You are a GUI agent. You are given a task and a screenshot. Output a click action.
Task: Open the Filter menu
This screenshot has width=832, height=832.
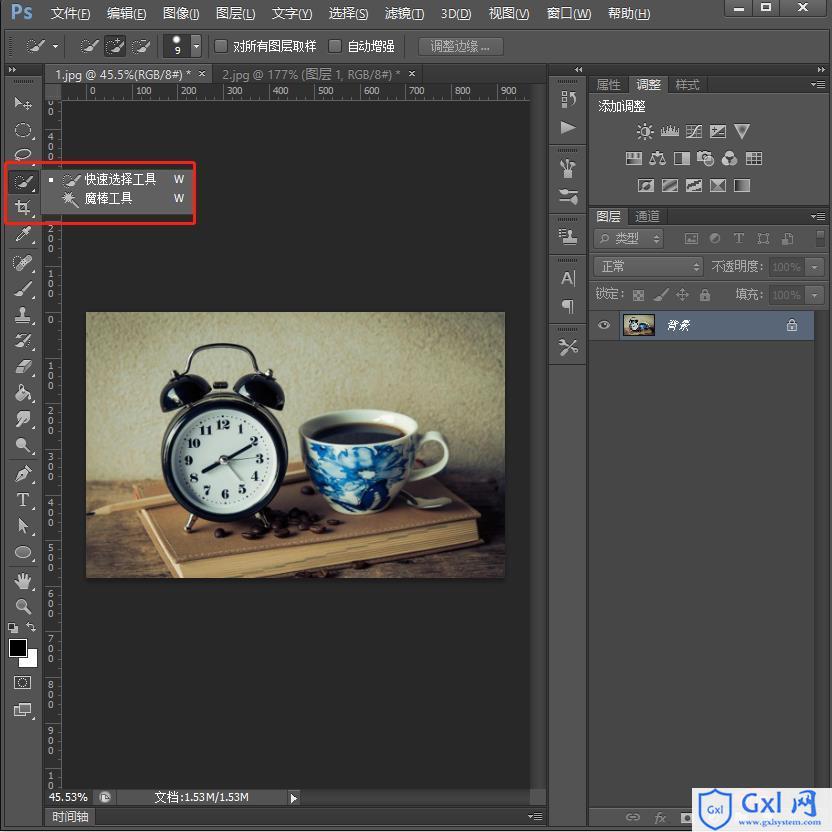pyautogui.click(x=404, y=13)
